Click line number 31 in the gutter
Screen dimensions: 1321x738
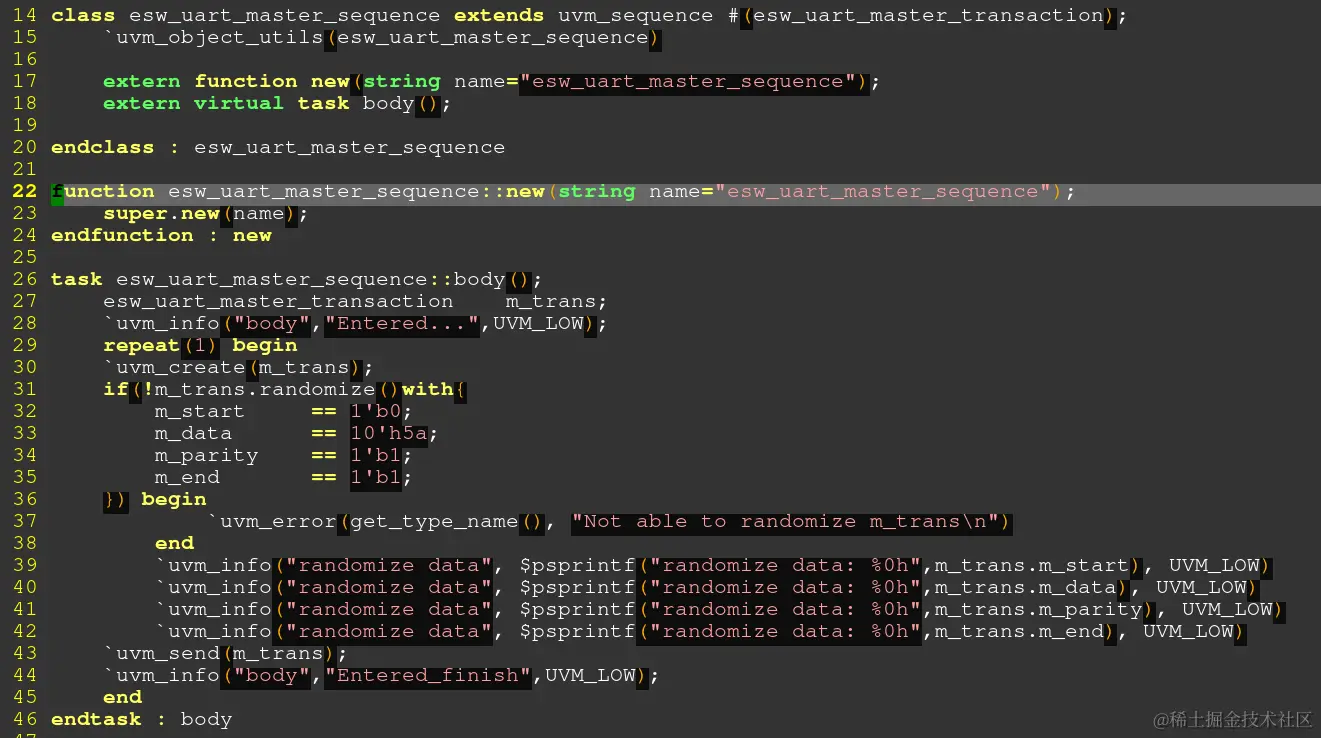25,390
